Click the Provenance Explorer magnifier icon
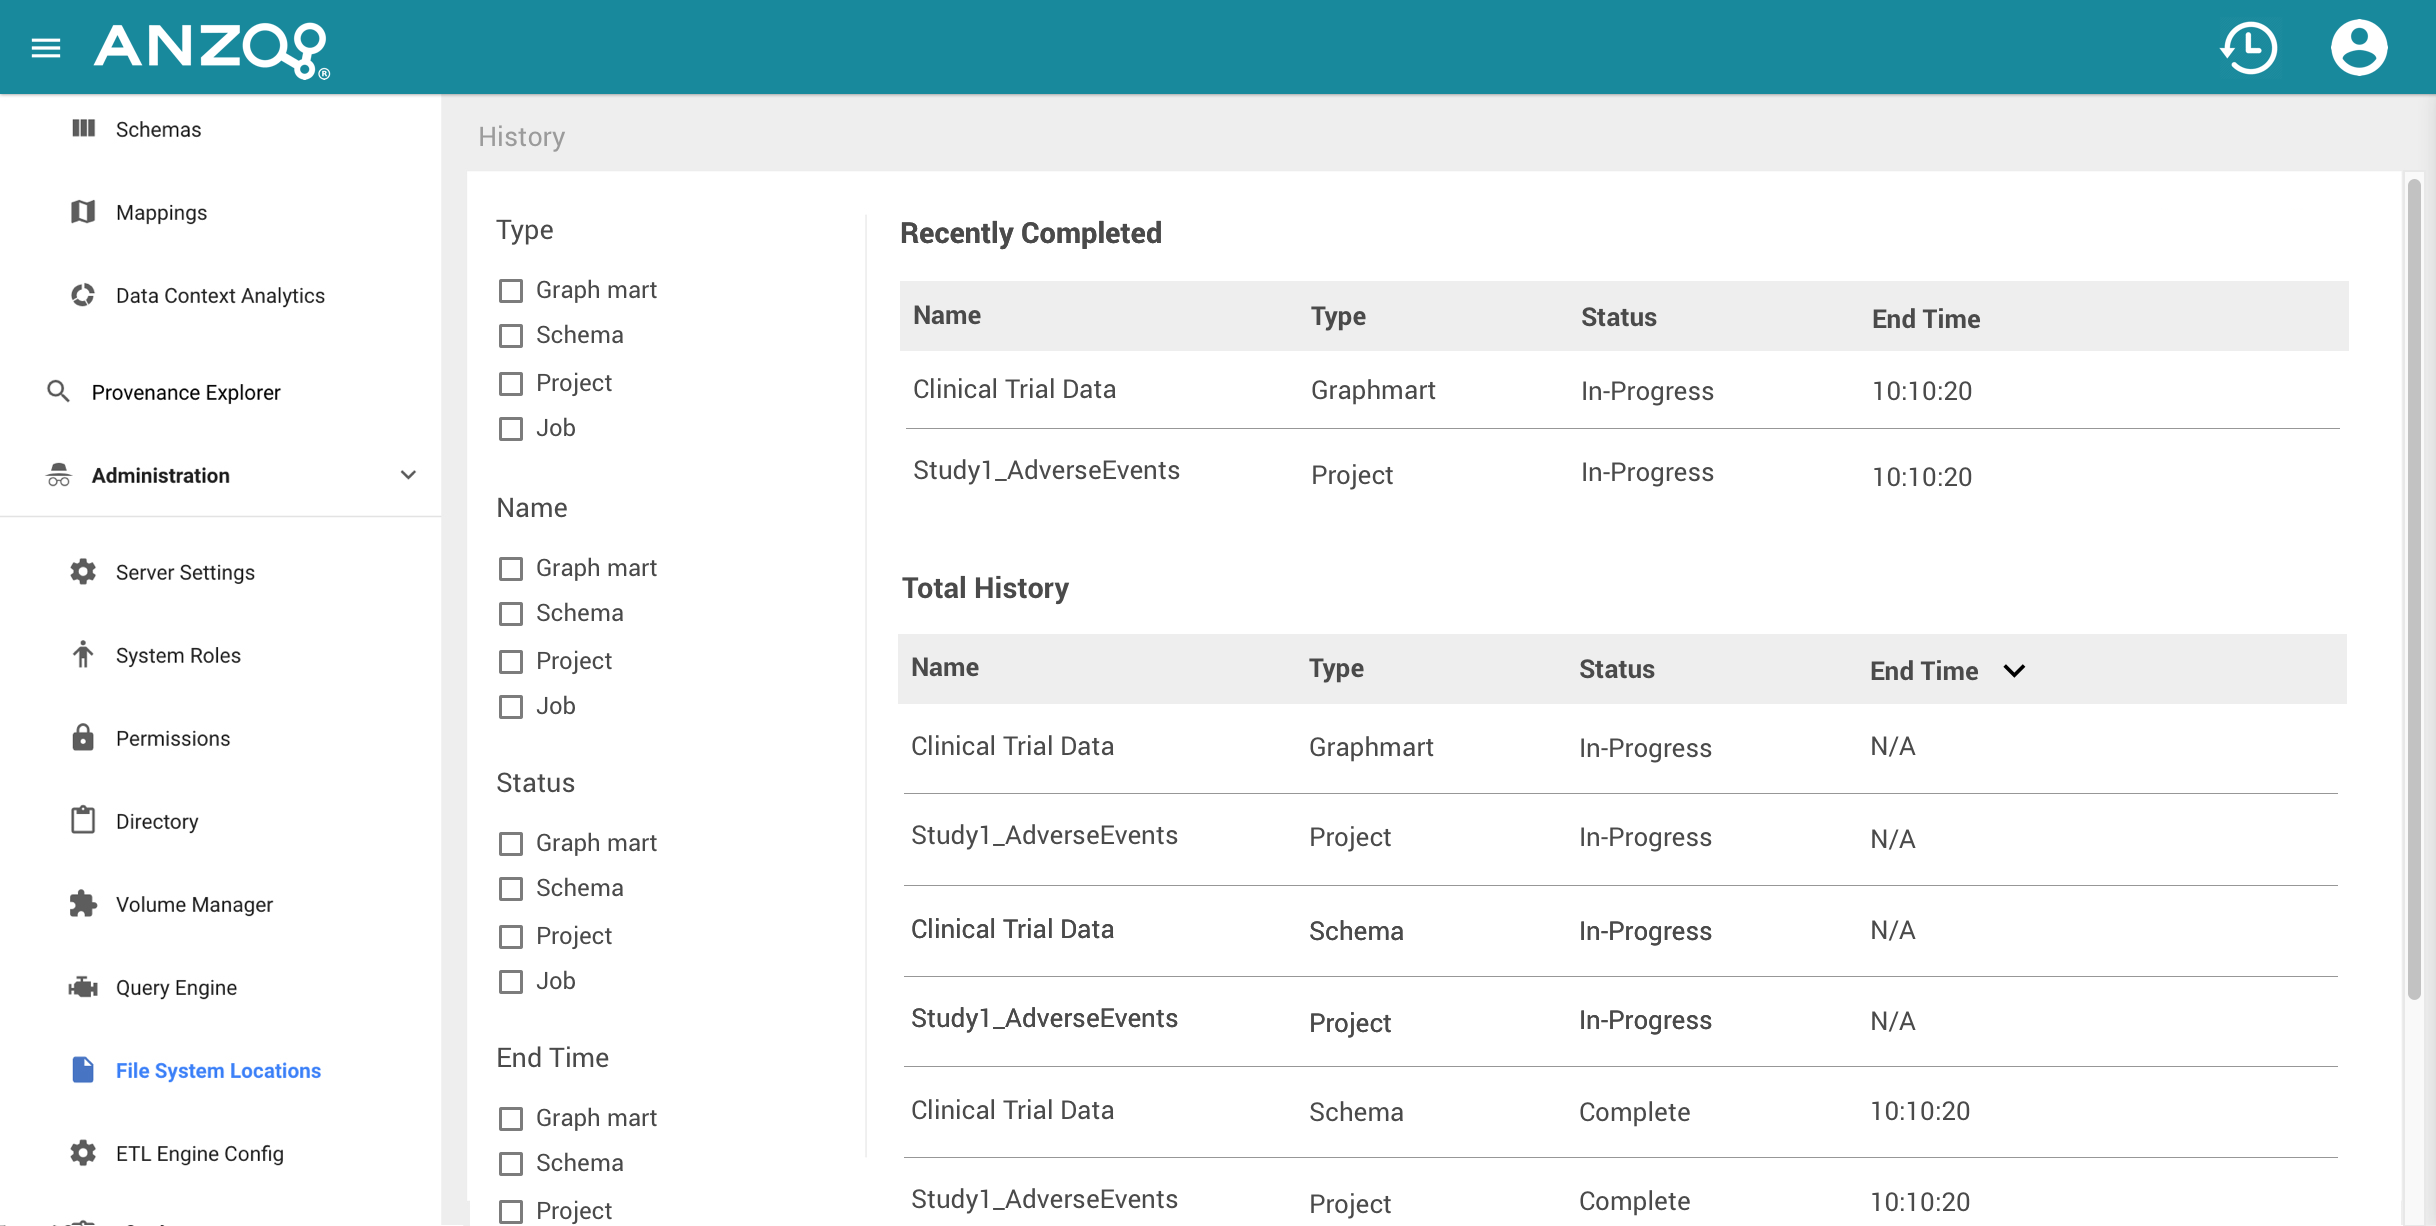 [58, 392]
